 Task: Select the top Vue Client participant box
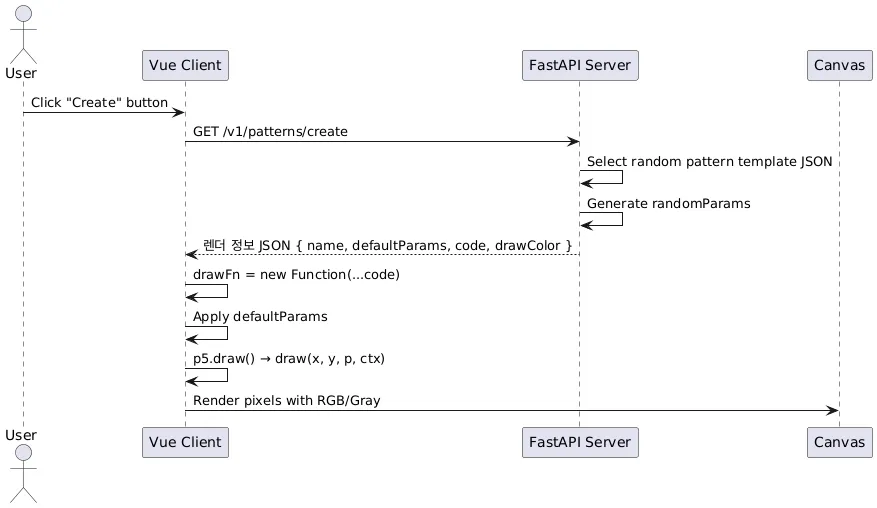(x=185, y=65)
